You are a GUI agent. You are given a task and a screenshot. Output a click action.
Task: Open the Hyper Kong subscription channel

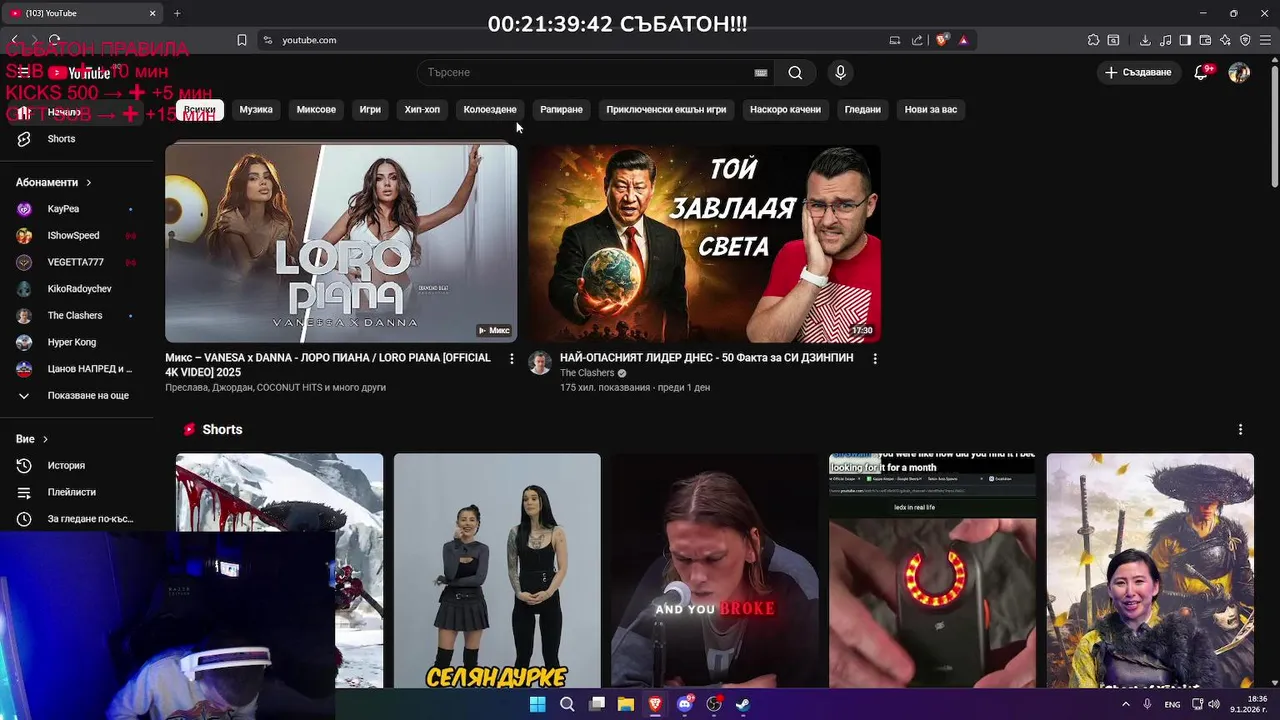pyautogui.click(x=78, y=342)
